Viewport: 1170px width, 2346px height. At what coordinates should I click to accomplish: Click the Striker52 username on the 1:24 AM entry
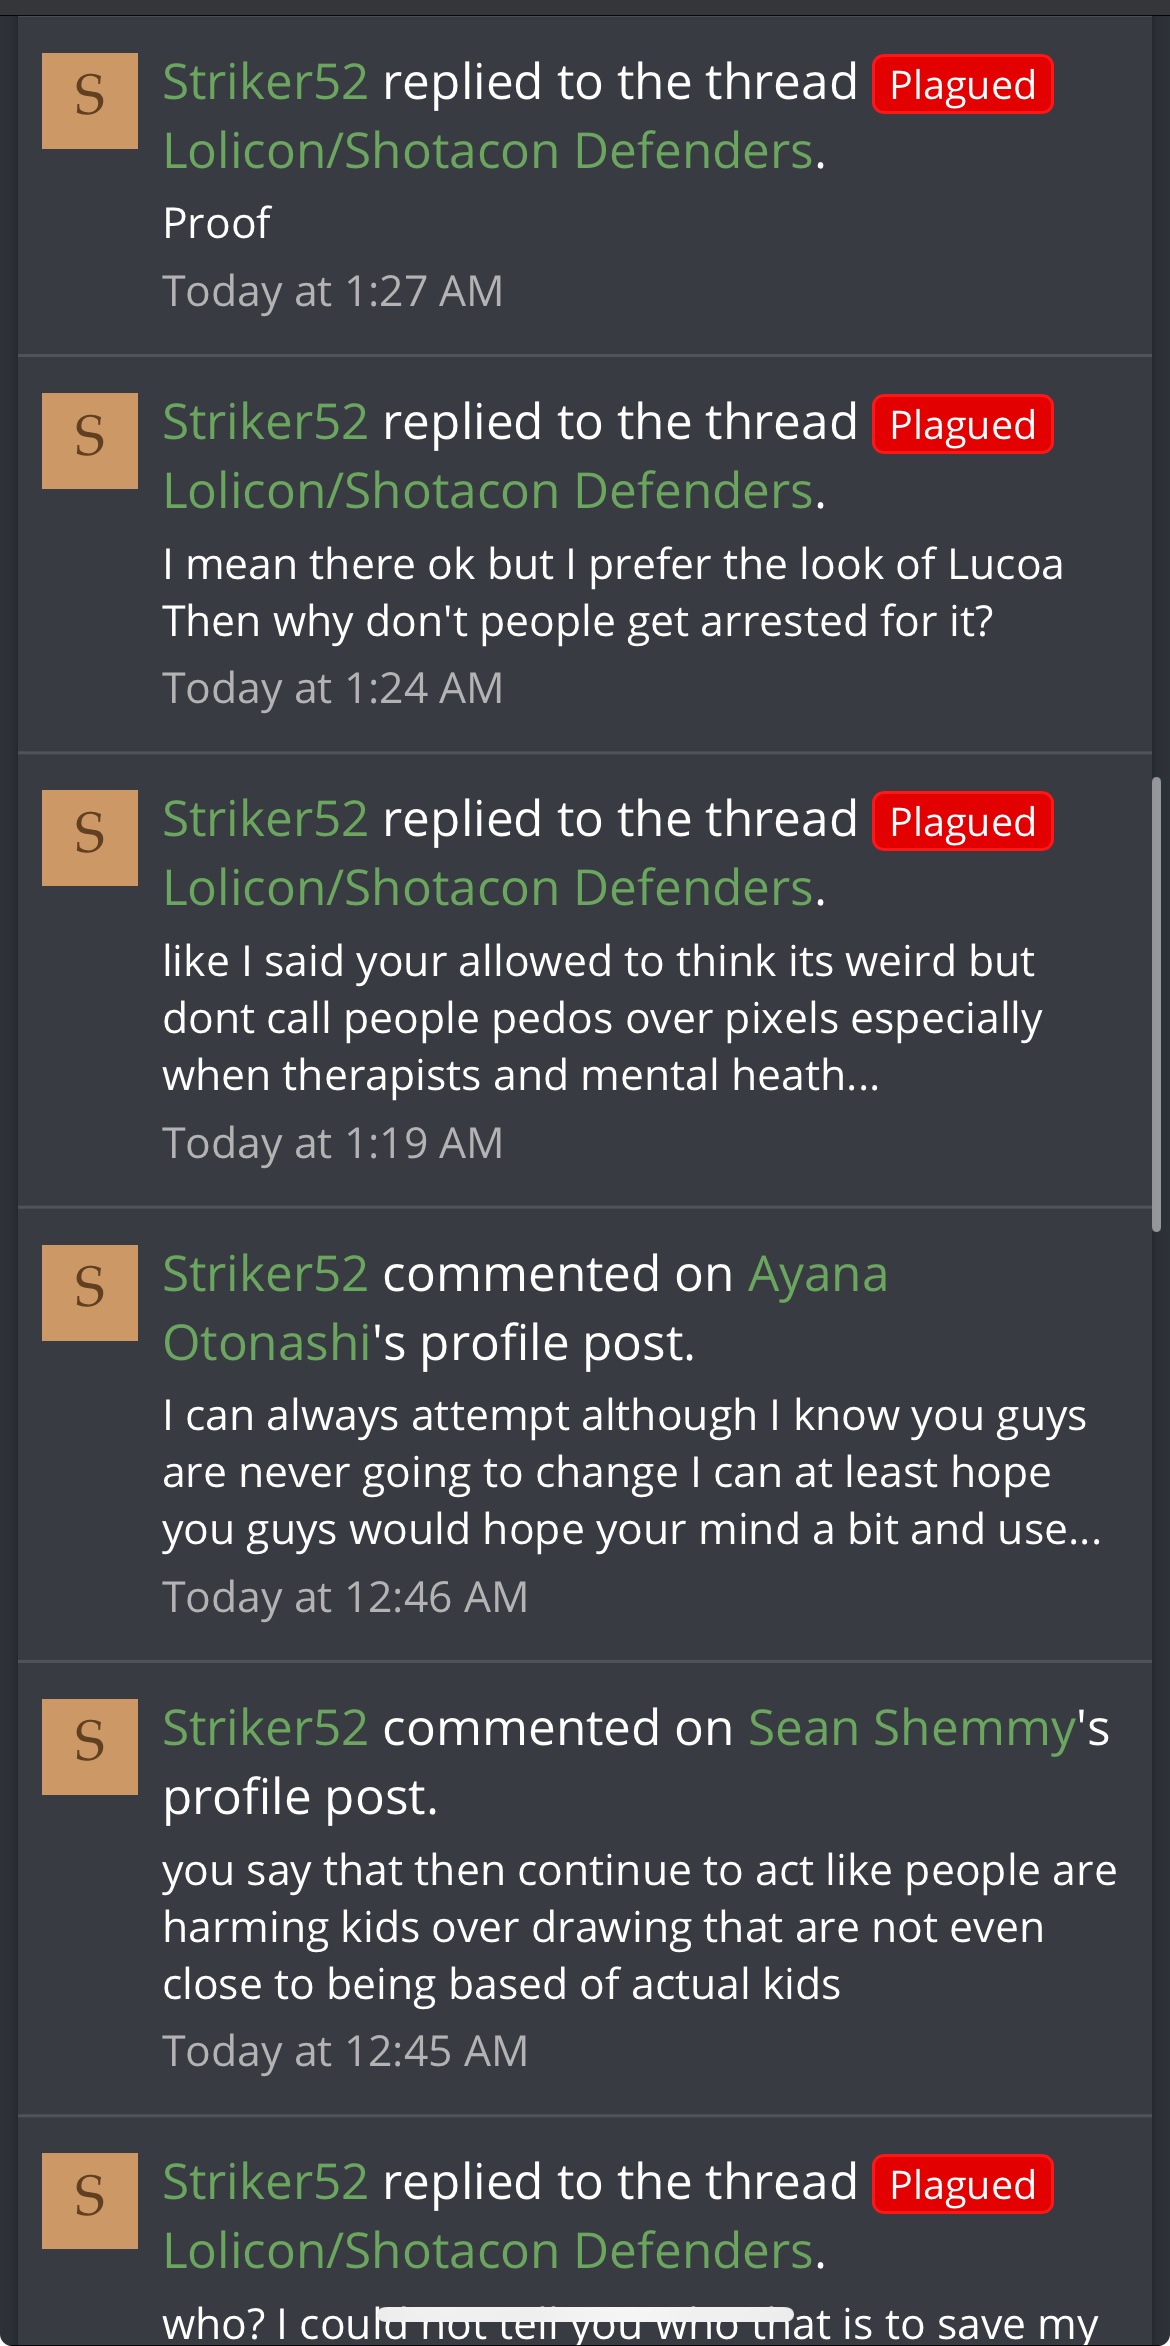click(265, 422)
